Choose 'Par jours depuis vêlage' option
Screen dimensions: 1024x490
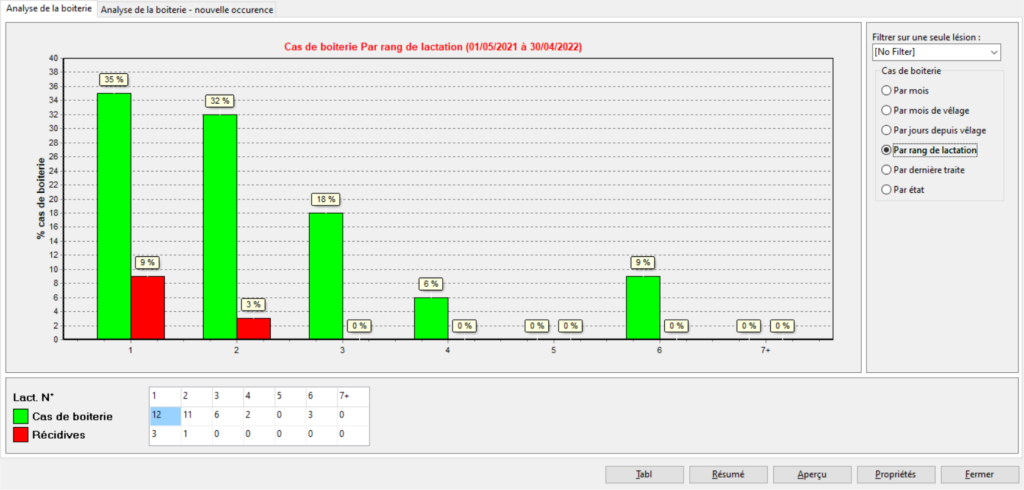[x=886, y=130]
